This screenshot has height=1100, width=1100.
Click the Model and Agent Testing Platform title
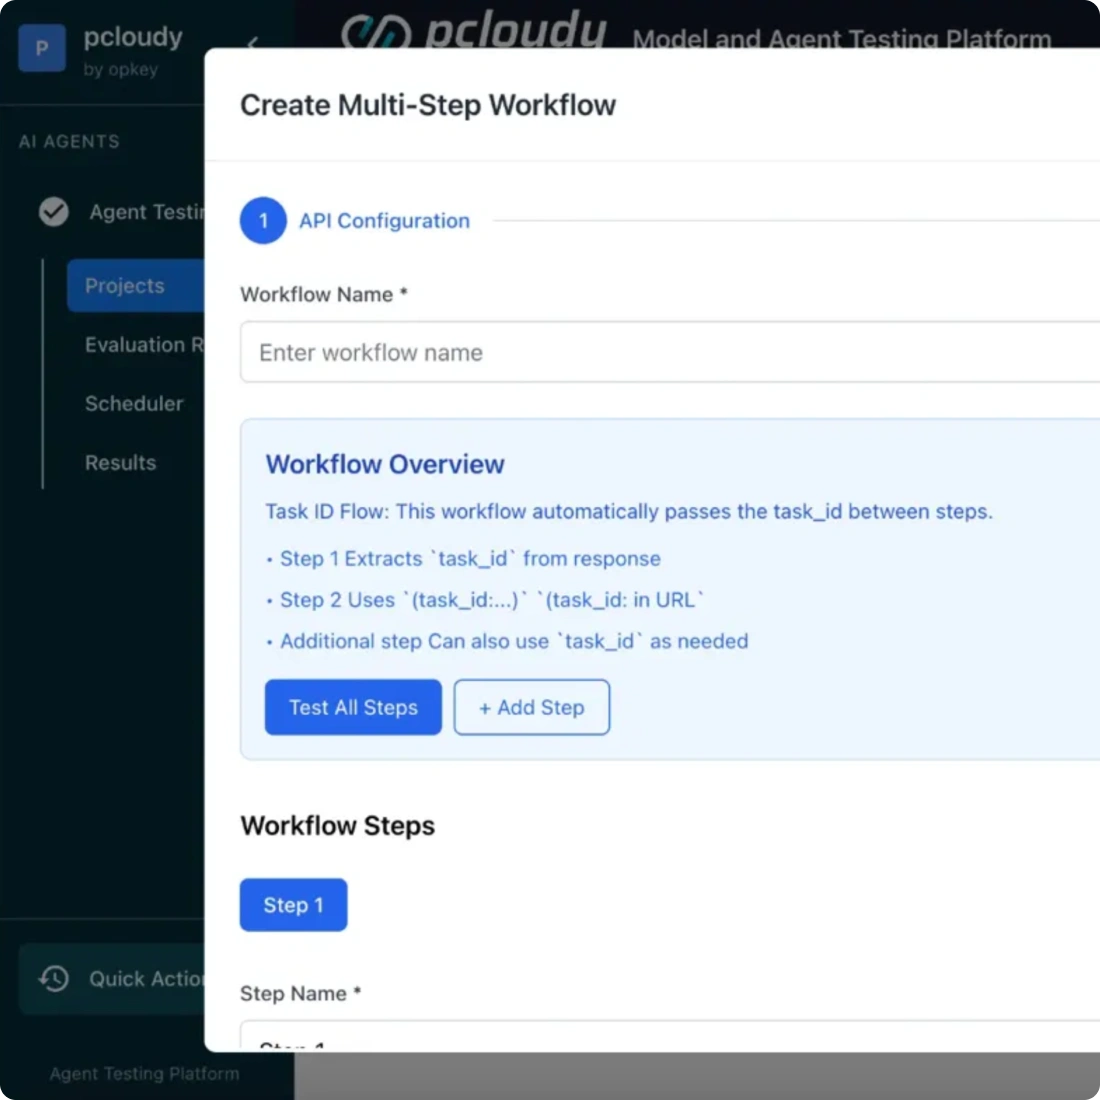coord(841,38)
